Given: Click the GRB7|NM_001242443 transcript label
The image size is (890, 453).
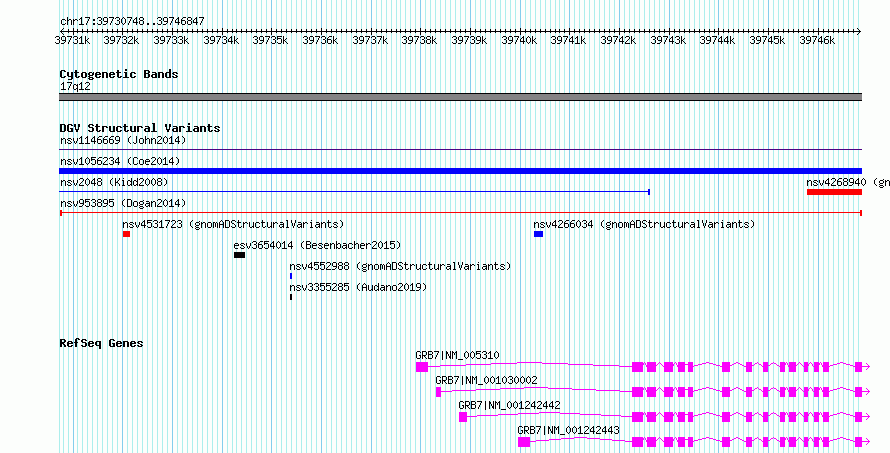Looking at the screenshot, I should pos(568,430).
